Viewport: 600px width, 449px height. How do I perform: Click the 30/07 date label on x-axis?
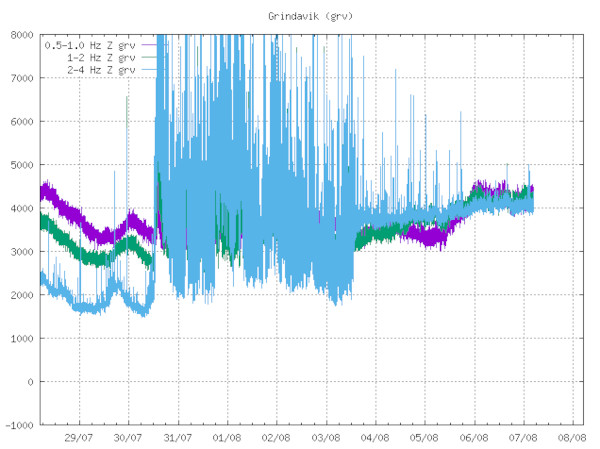(x=128, y=437)
